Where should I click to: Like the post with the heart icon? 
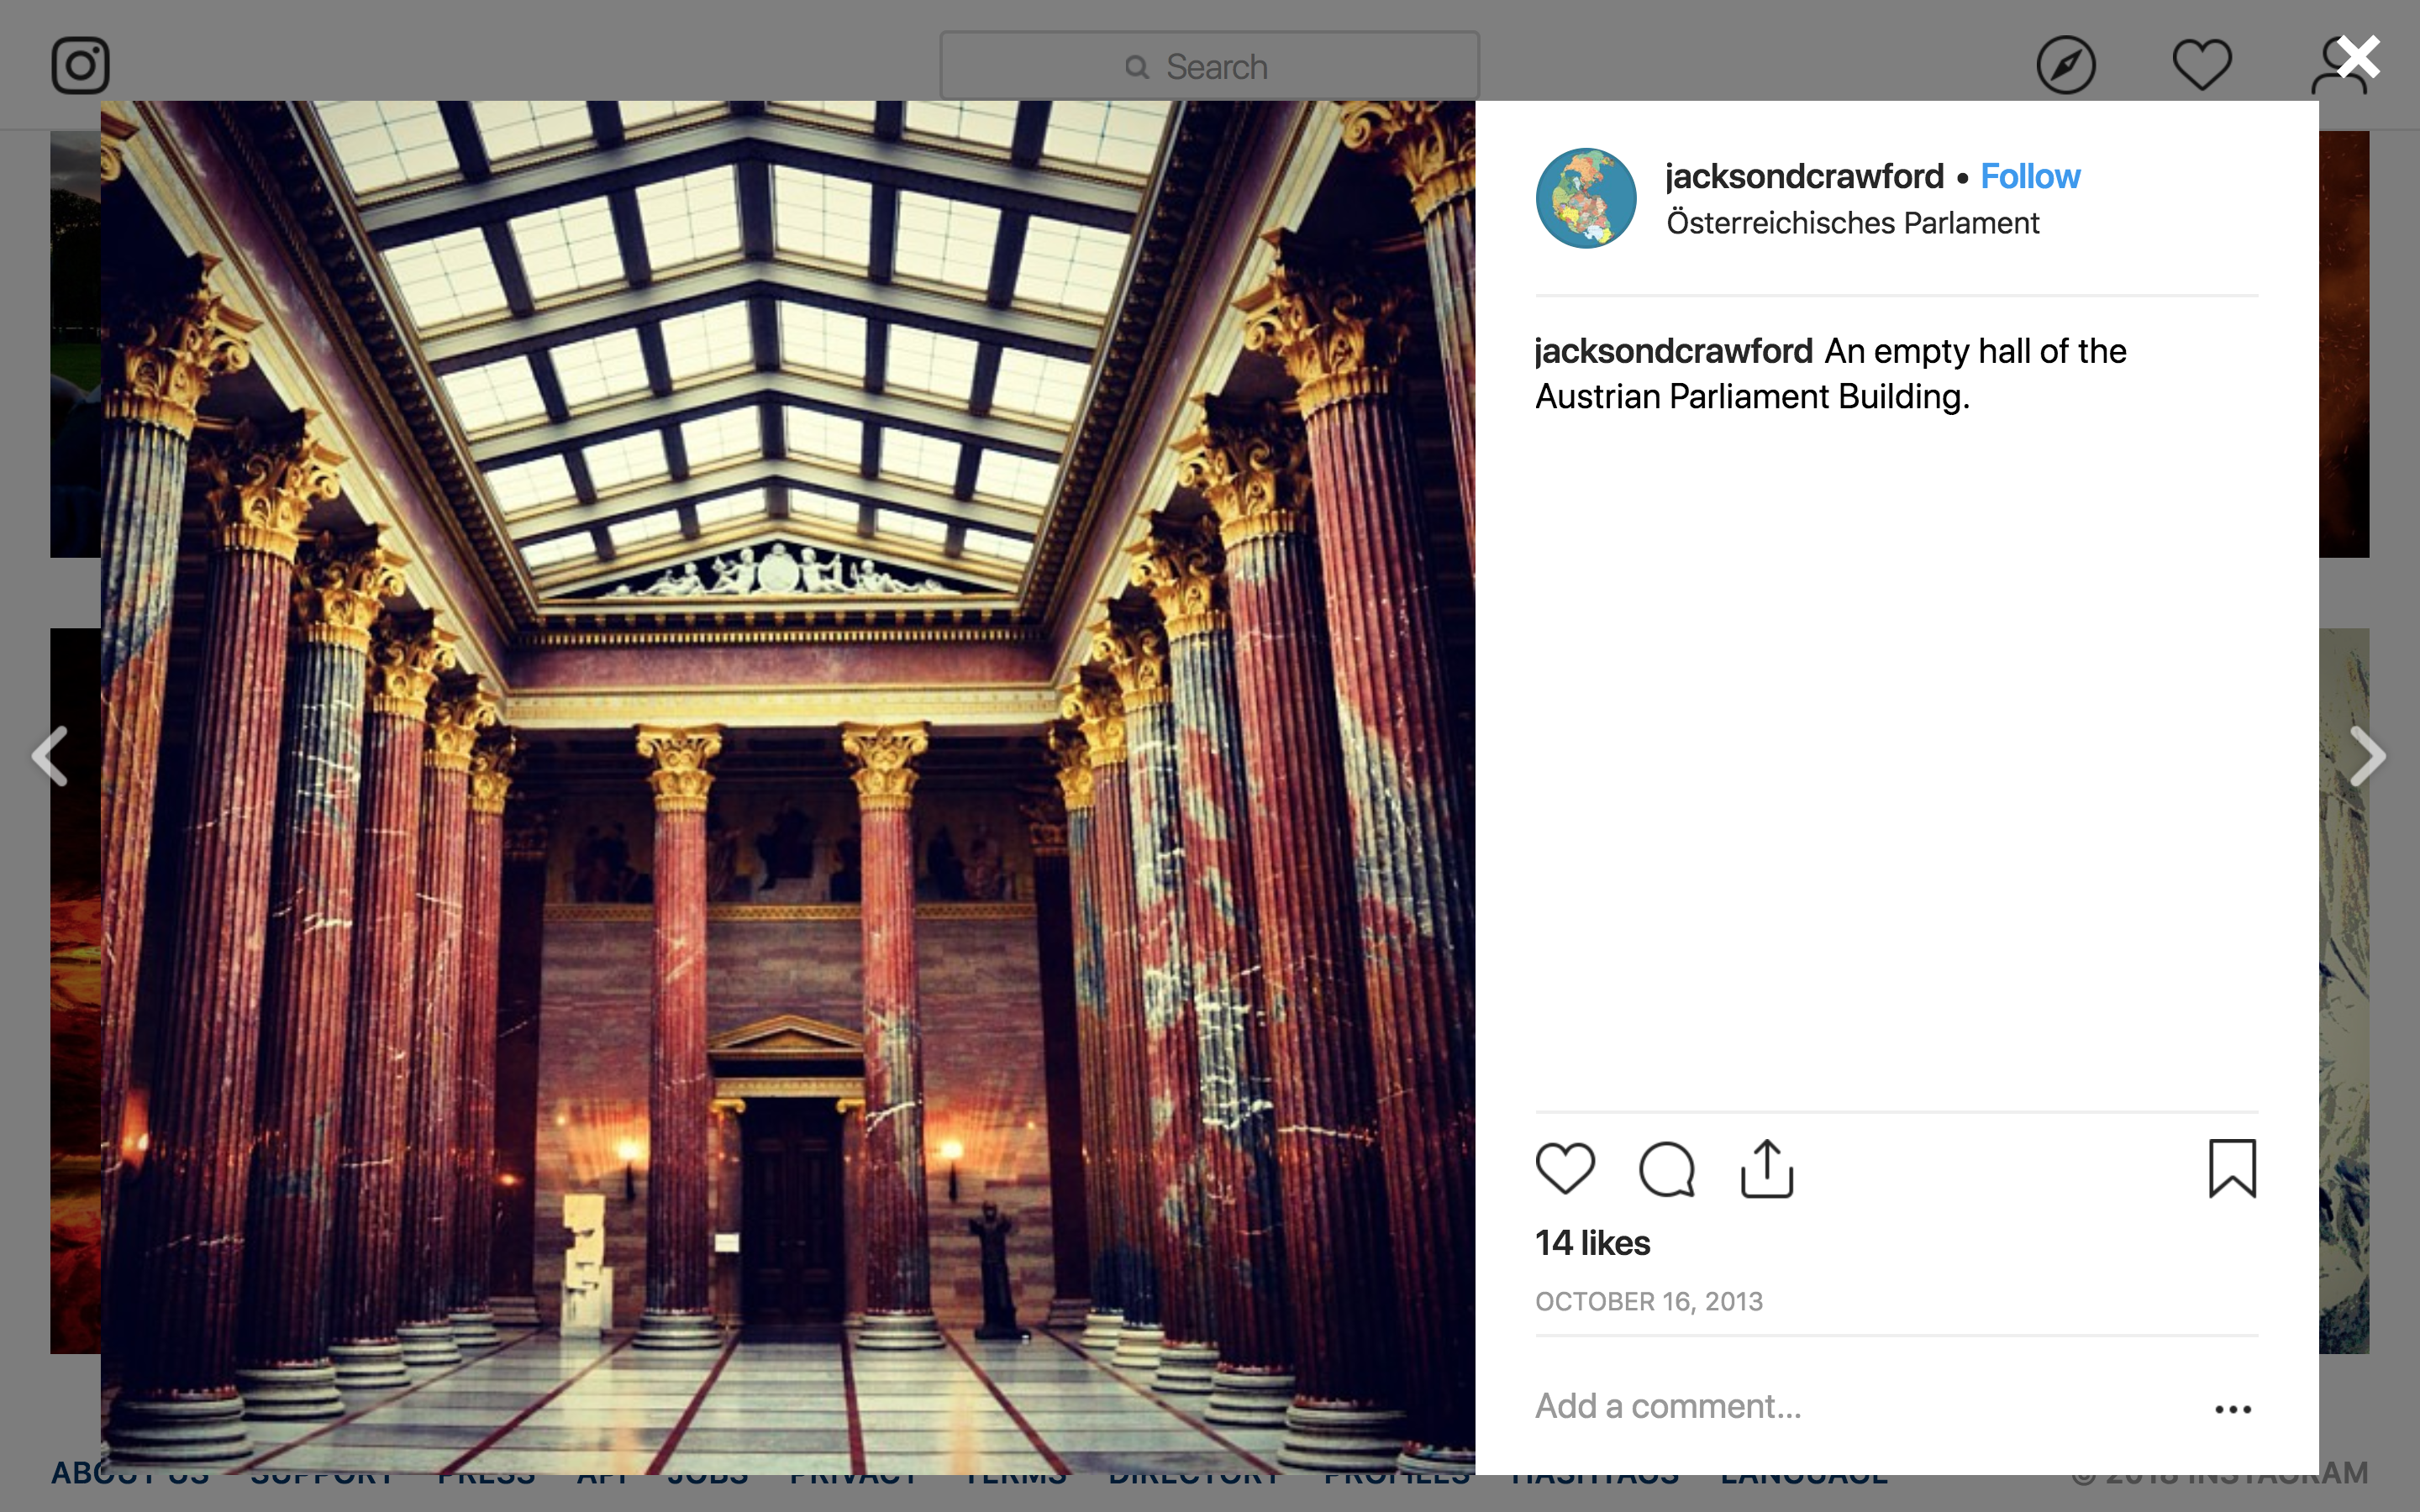tap(1565, 1168)
